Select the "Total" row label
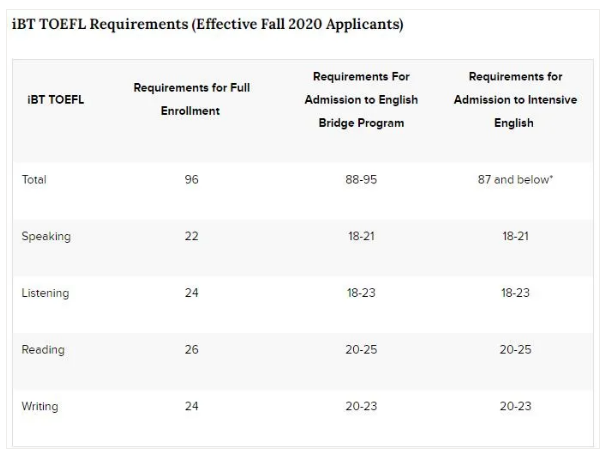Image resolution: width=606 pixels, height=454 pixels. 35,180
